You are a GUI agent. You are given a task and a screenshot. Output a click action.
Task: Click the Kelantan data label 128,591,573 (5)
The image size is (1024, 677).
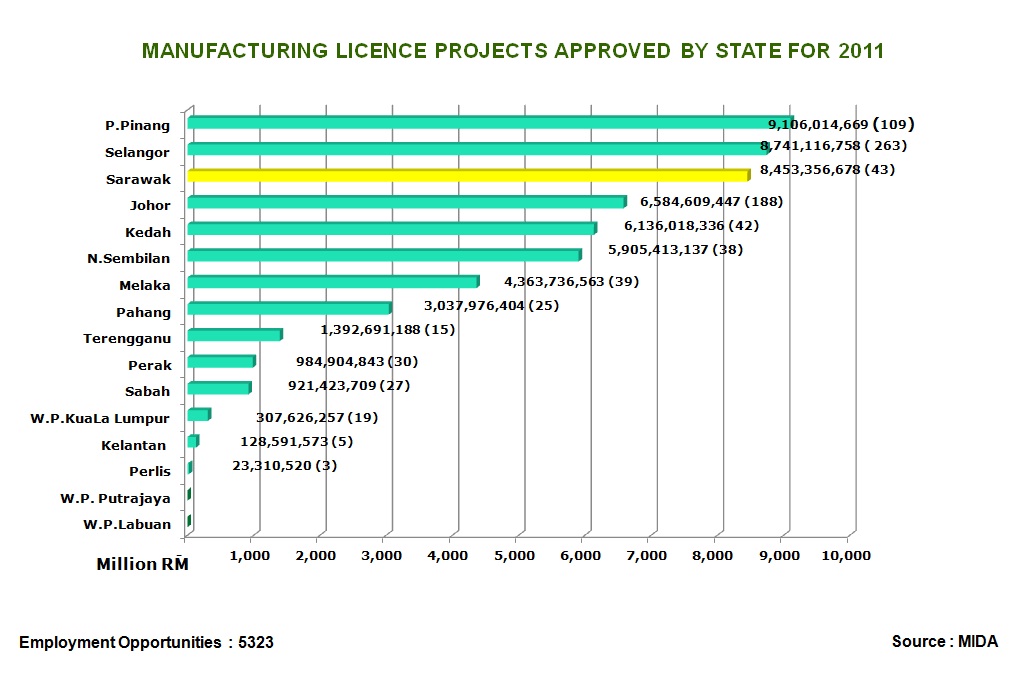[296, 441]
